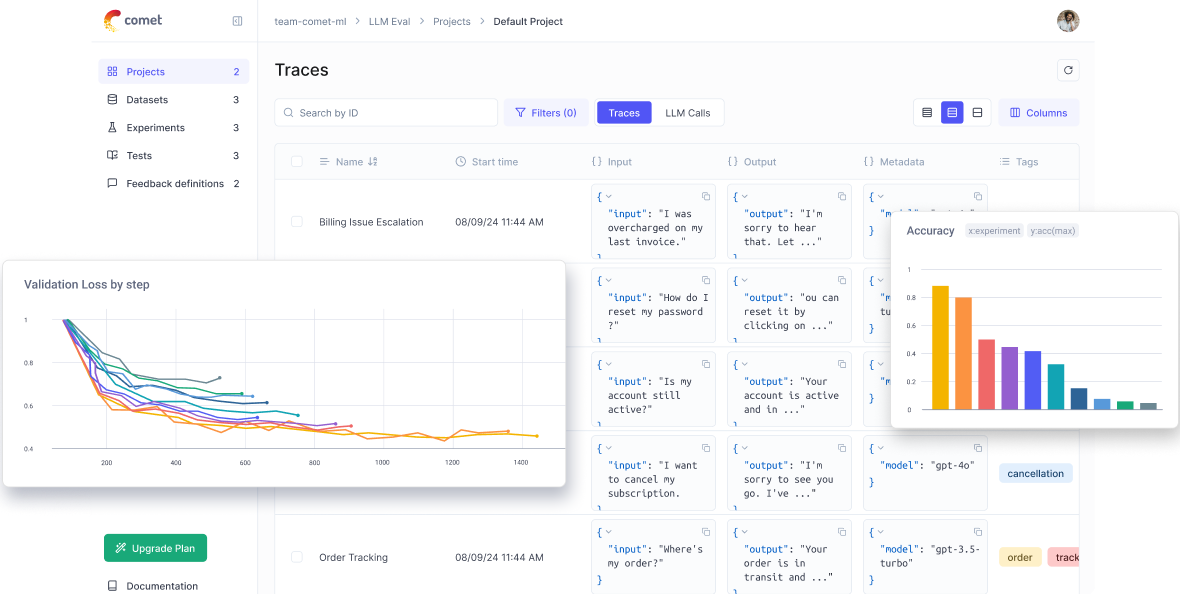Copy the Input JSON for Billing Issue Escalation

[x=707, y=196]
